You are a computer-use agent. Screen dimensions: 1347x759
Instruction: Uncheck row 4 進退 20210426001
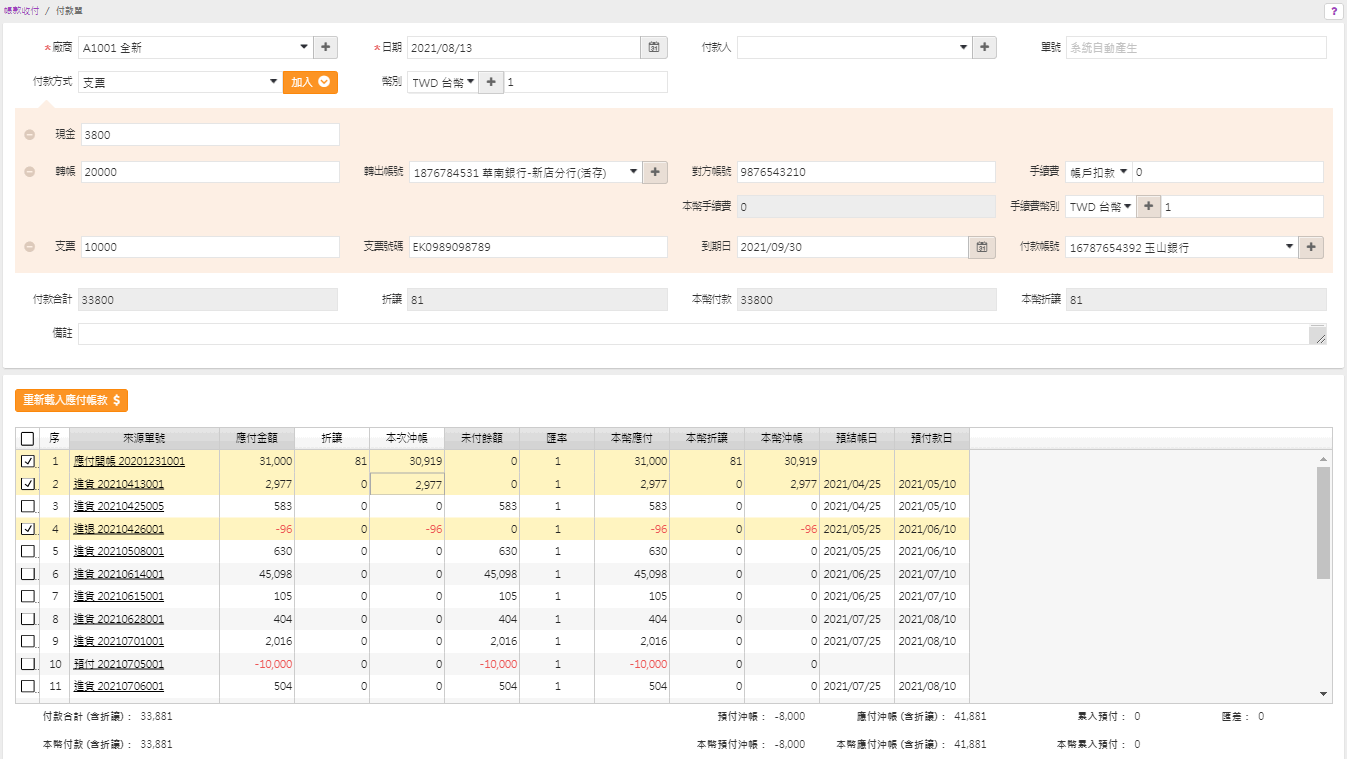pos(28,529)
